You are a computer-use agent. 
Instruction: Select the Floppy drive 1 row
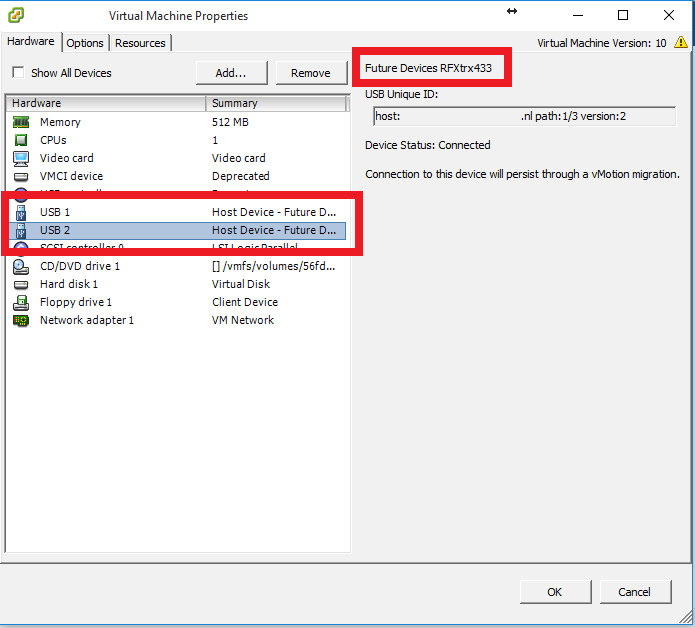point(177,302)
